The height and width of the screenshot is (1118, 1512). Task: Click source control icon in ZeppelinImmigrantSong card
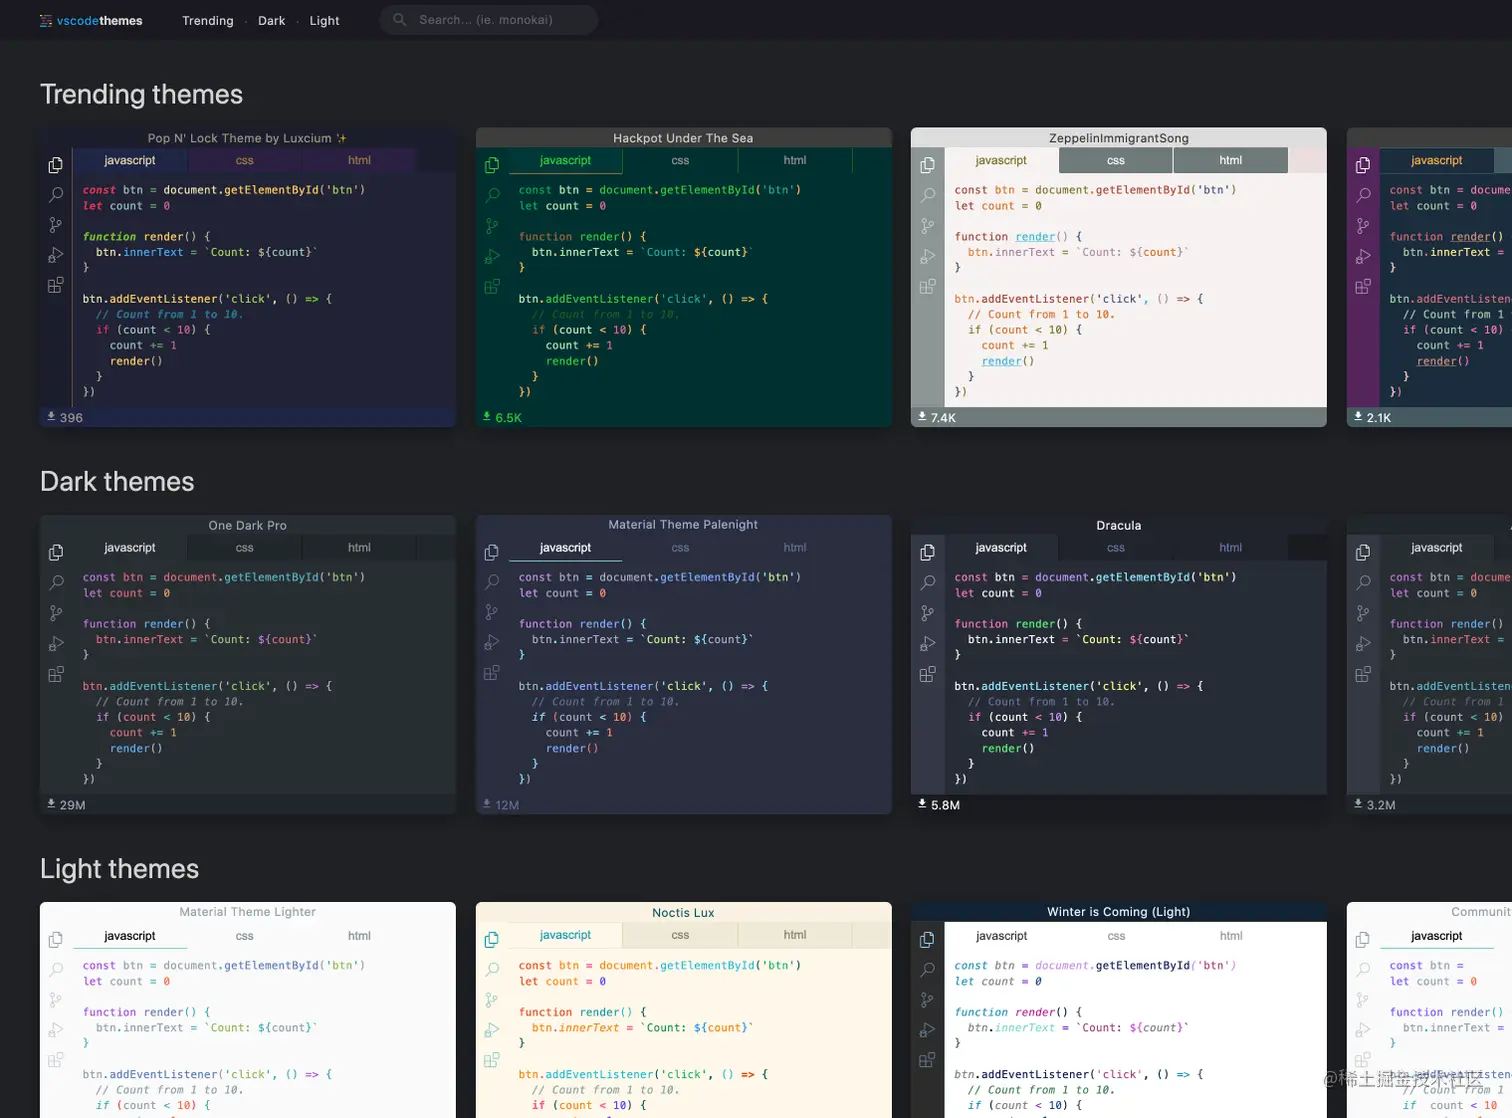tap(928, 226)
